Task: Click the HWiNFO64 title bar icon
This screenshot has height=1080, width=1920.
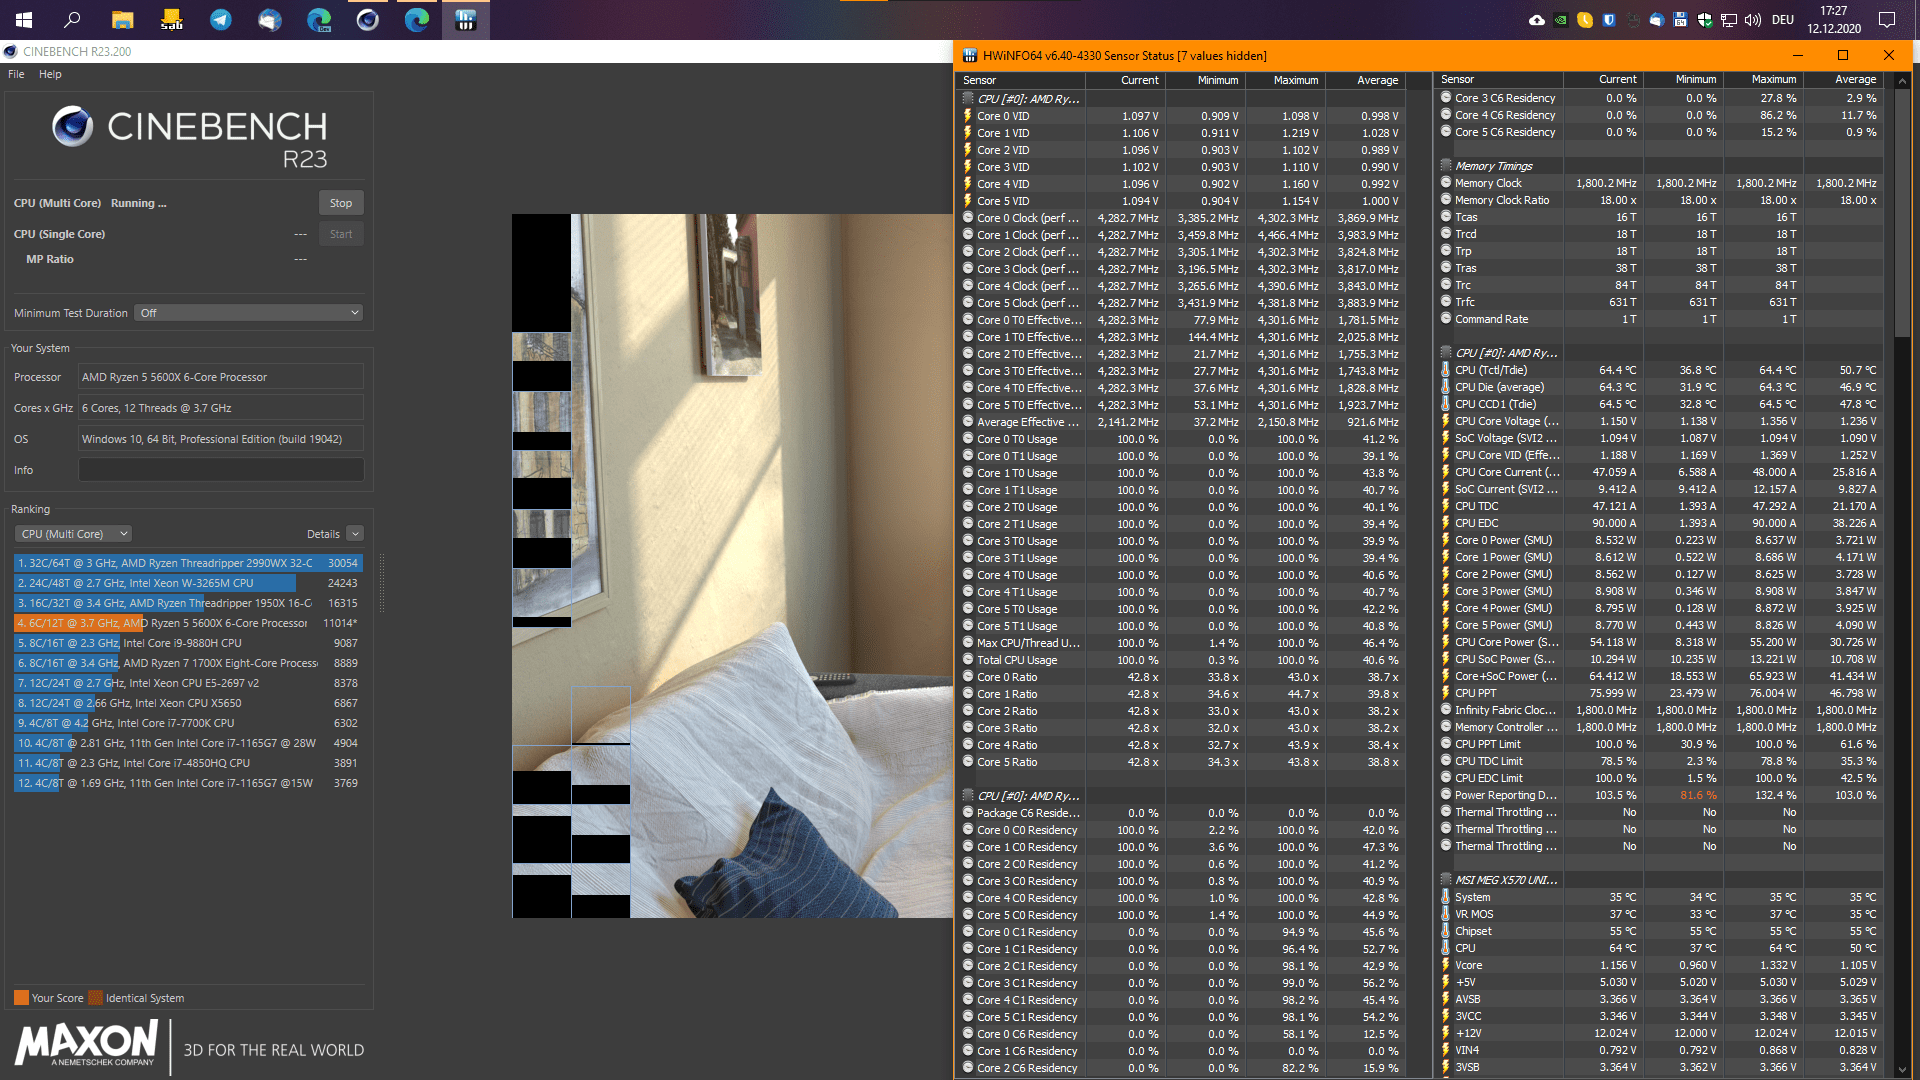Action: point(969,56)
